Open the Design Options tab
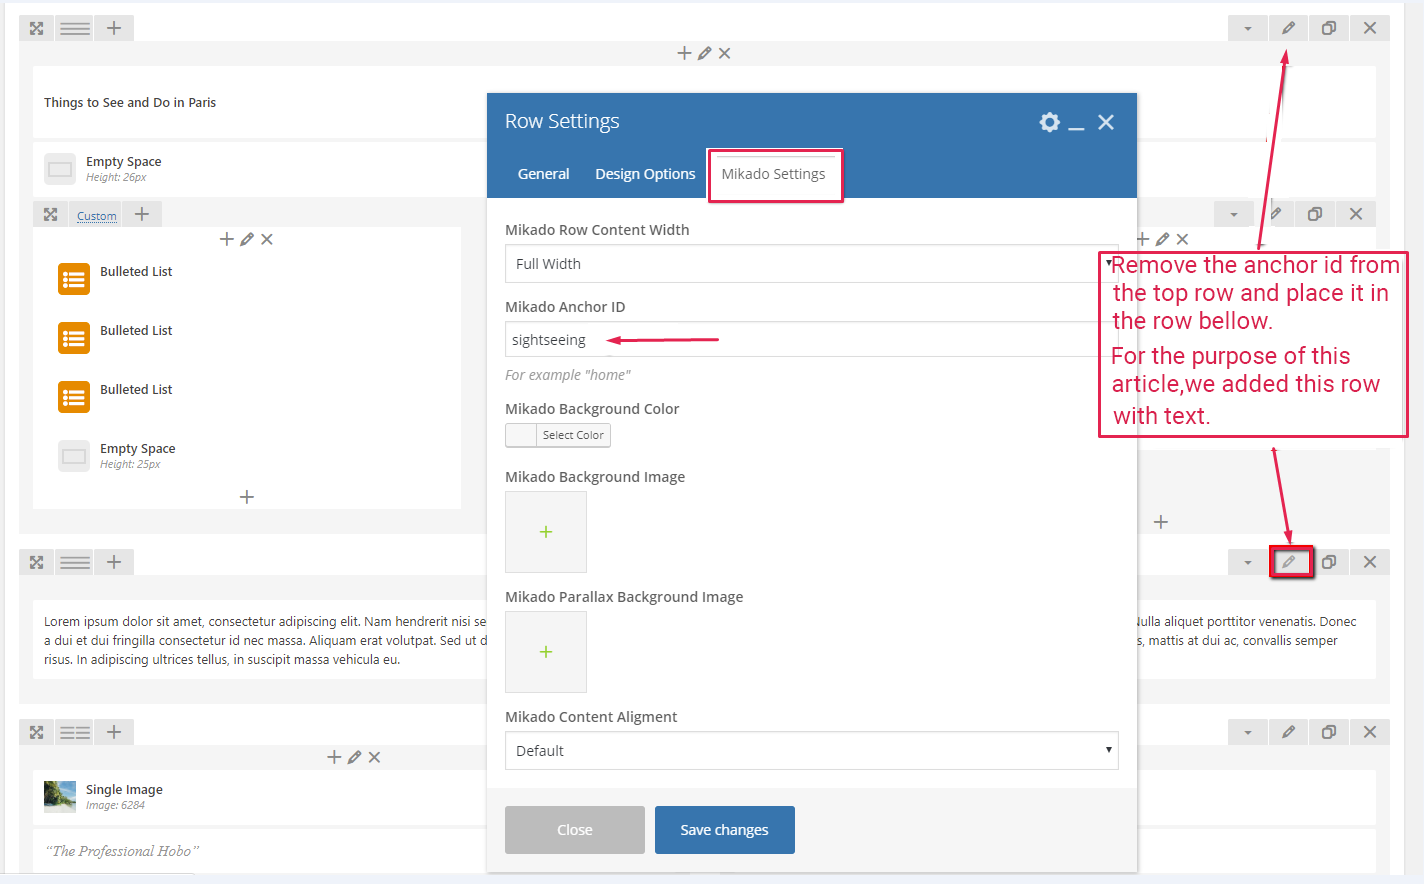Image resolution: width=1424 pixels, height=884 pixels. point(645,174)
